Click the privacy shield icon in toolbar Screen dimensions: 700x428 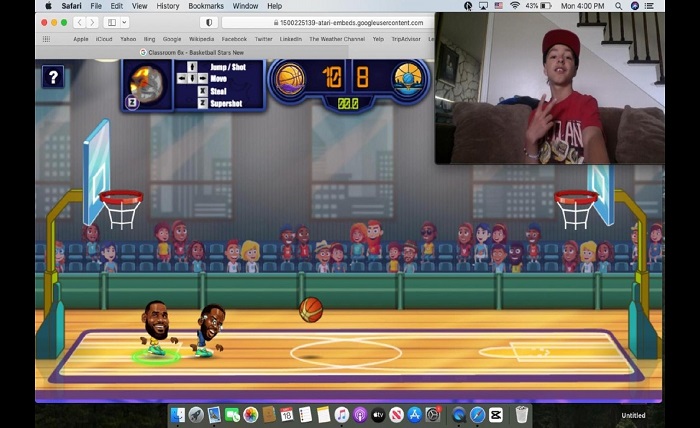pos(208,22)
